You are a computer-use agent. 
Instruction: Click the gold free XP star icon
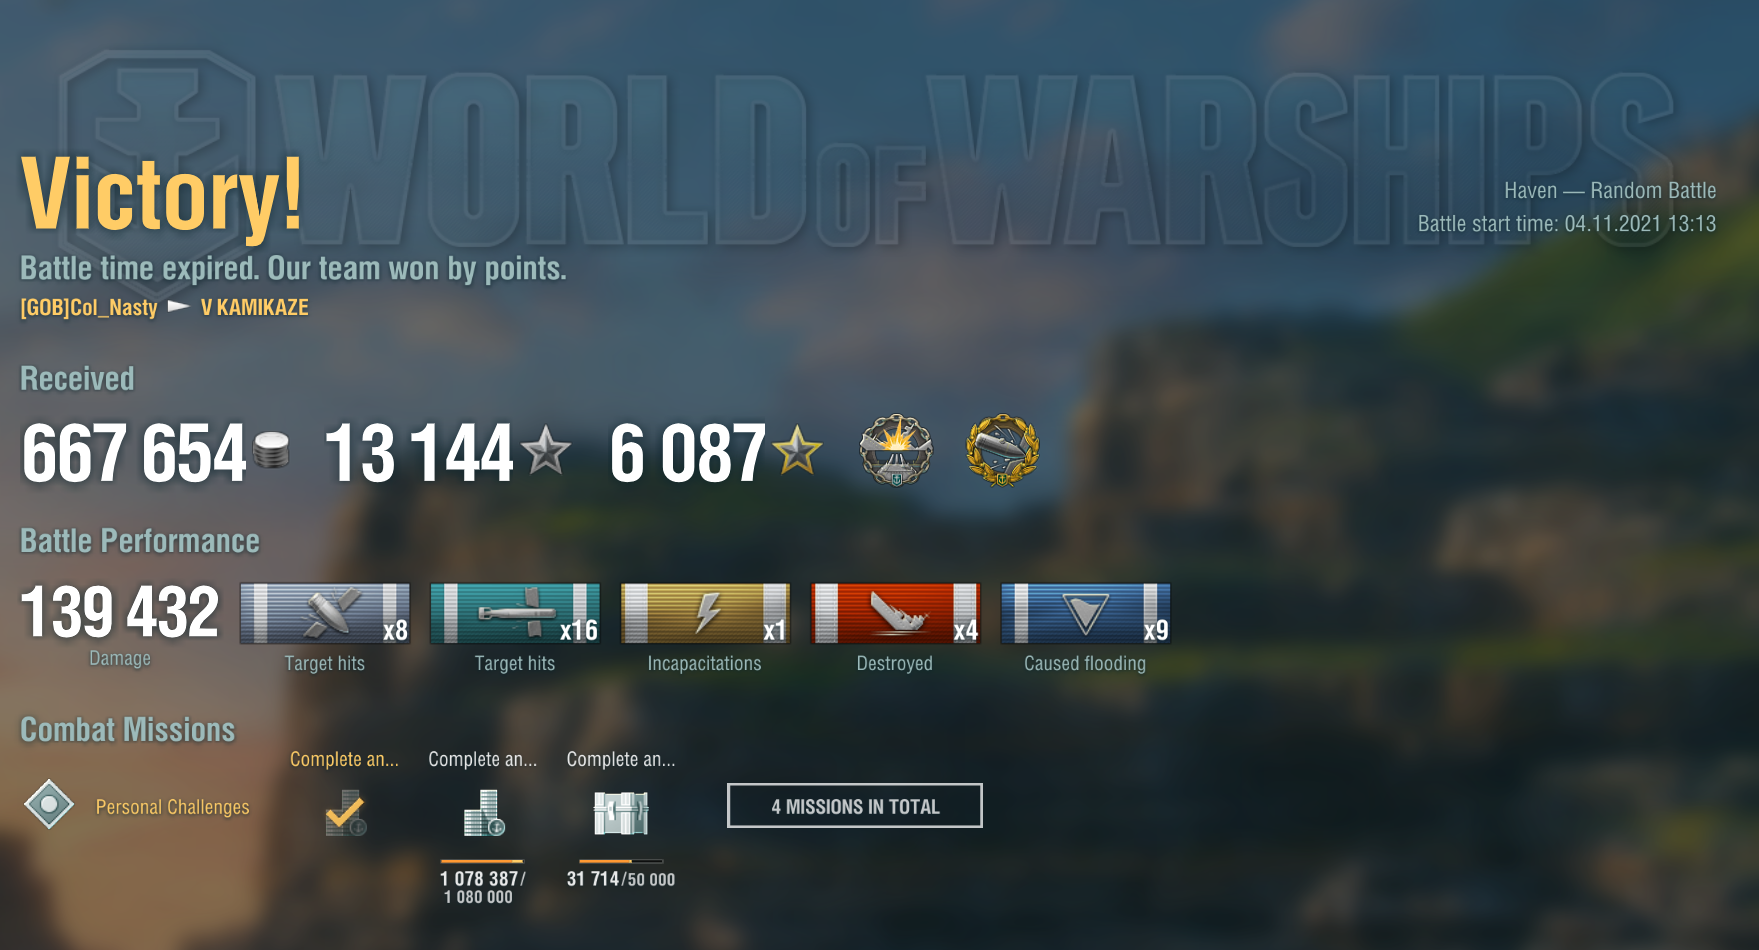[798, 450]
